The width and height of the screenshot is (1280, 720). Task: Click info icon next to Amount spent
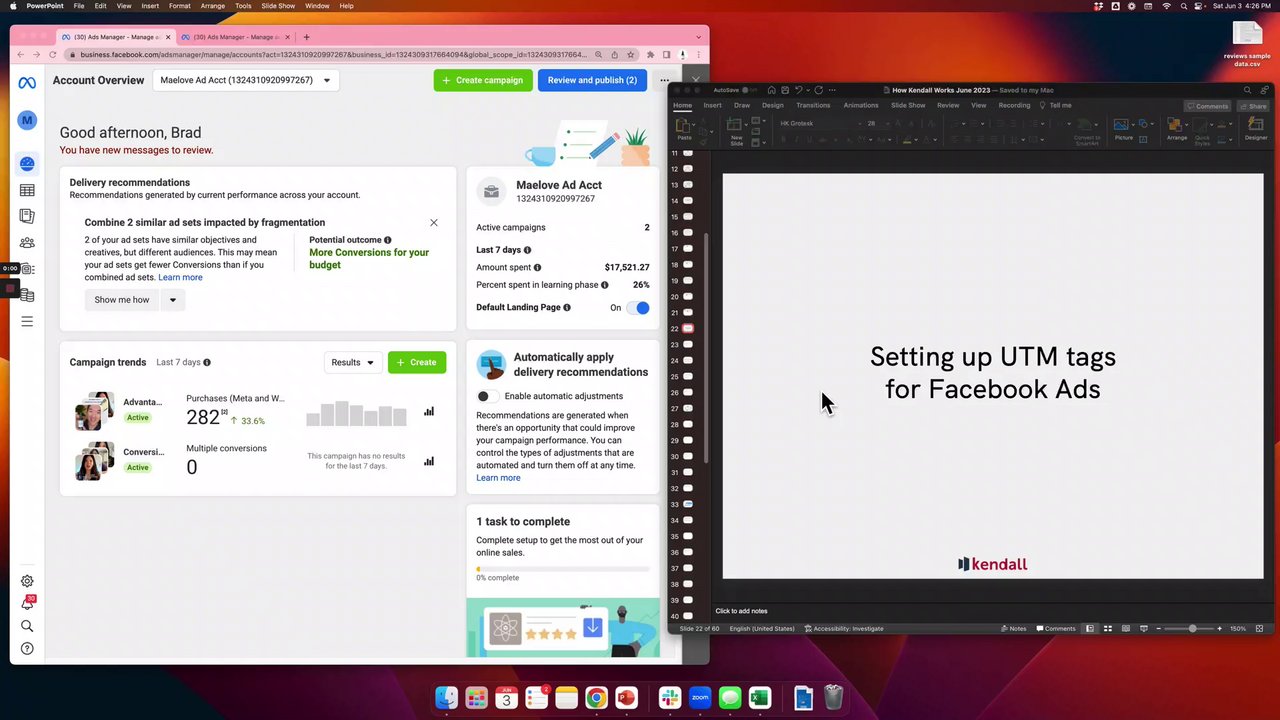537,267
